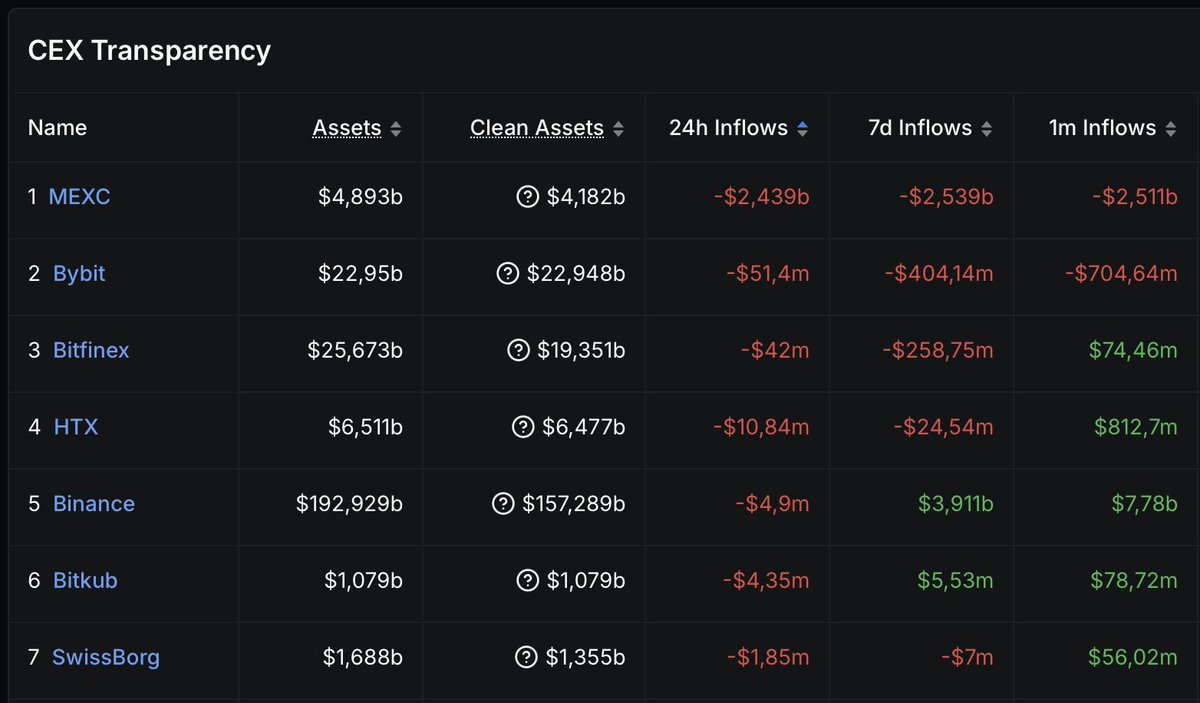The image size is (1200, 703).
Task: Open the MEXC exchange link
Action: click(x=79, y=196)
